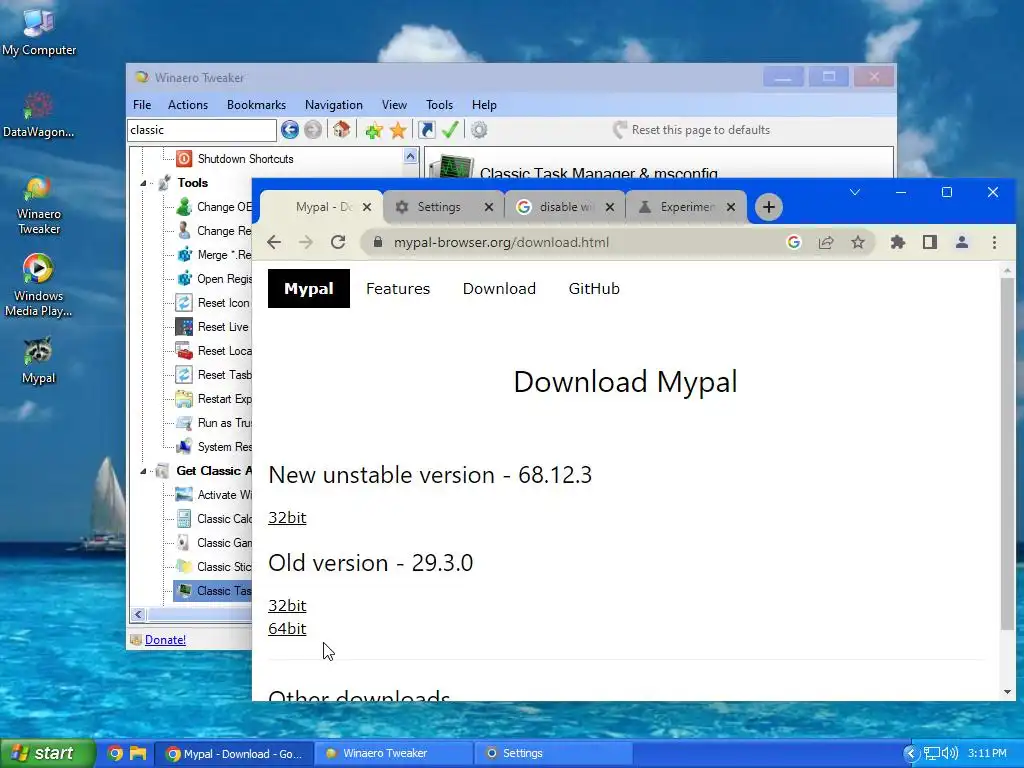This screenshot has width=1024, height=768.
Task: Click create shortcut icon in Winaero toolbar
Action: (426, 130)
